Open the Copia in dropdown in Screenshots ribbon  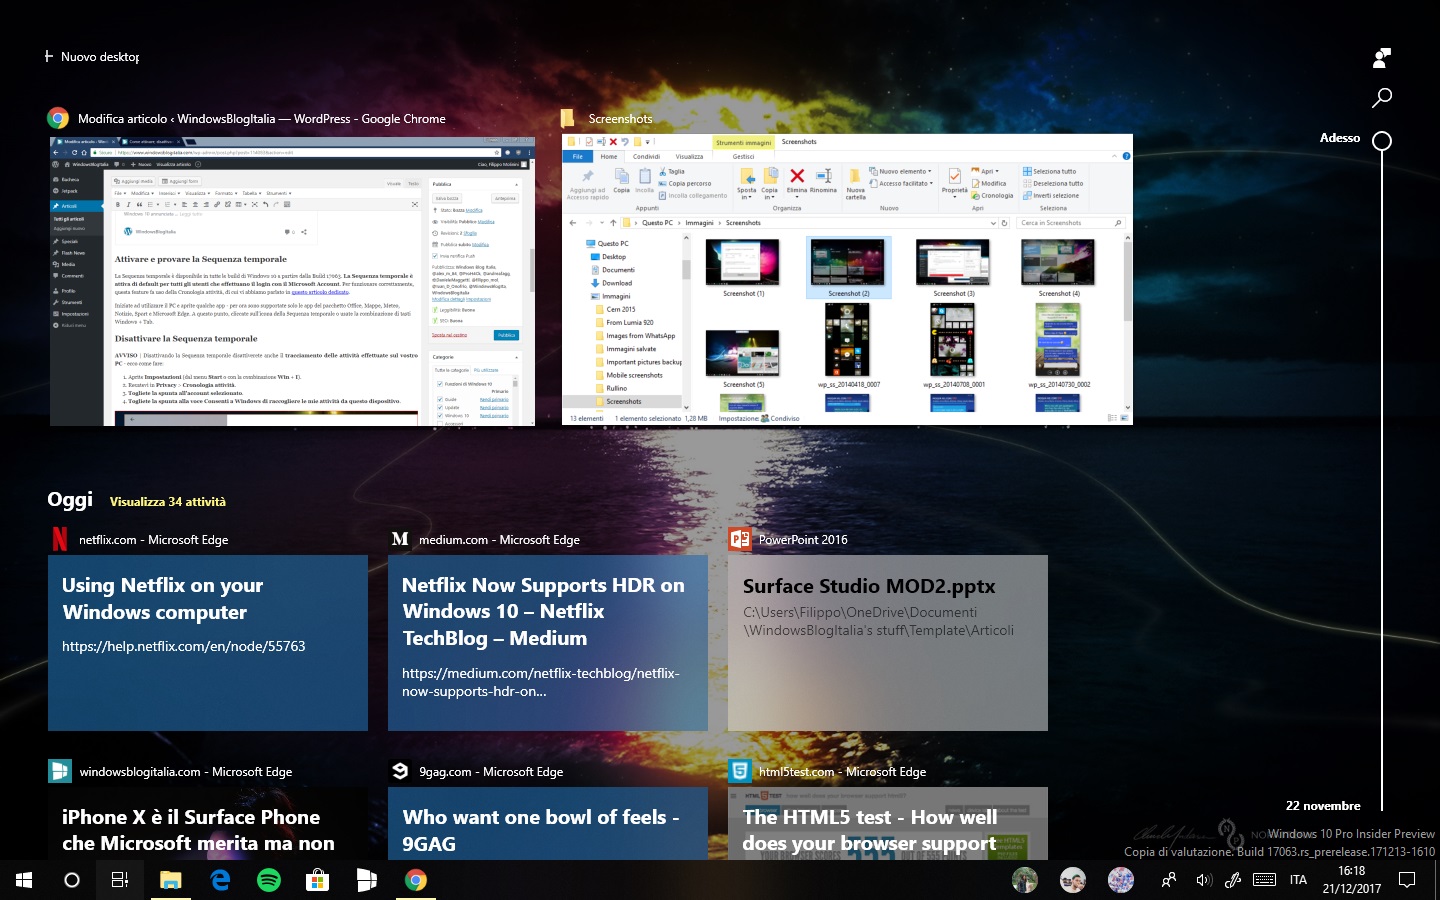tap(769, 182)
